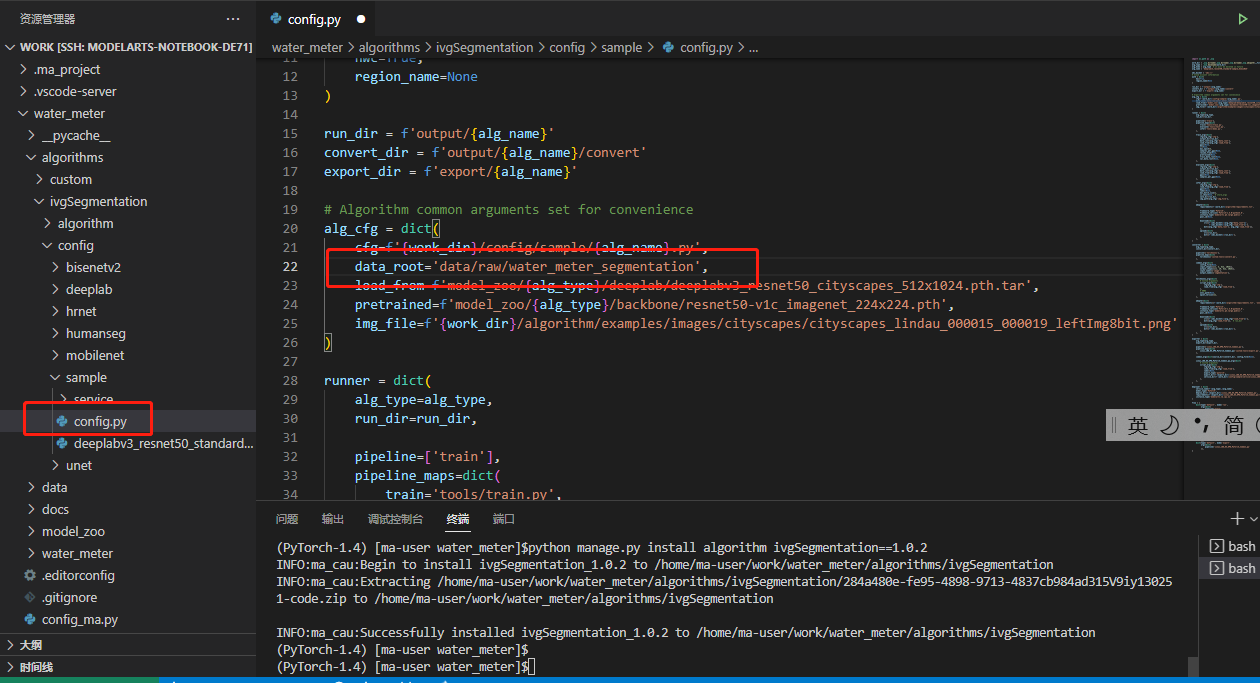Click the IME moon half-width icon

[x=1169, y=425]
